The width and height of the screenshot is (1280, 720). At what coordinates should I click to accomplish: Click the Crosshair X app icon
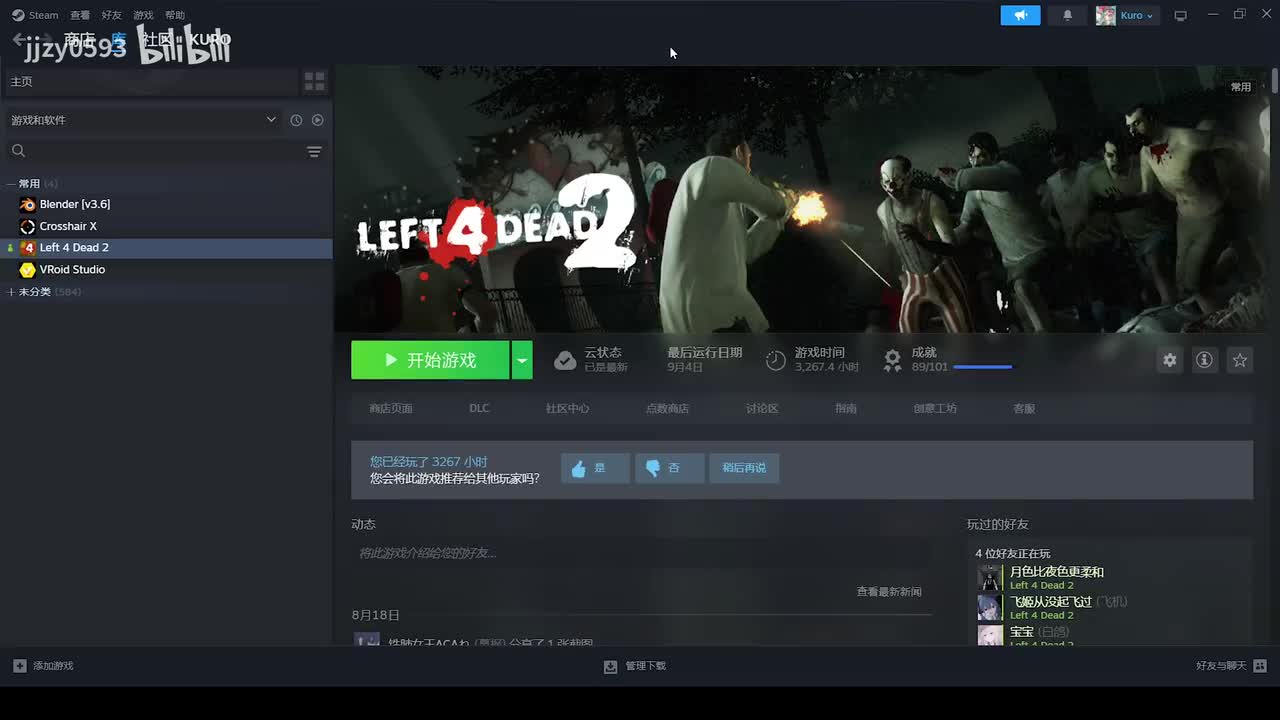[28, 226]
